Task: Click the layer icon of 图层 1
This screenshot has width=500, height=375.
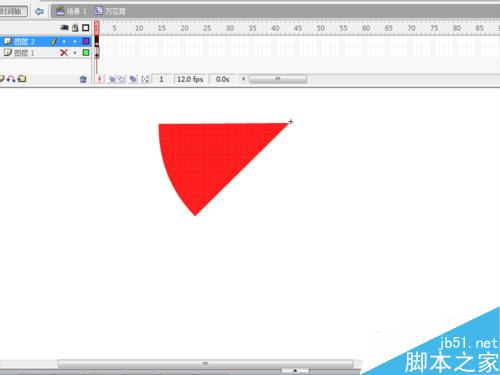Action: [x=7, y=53]
